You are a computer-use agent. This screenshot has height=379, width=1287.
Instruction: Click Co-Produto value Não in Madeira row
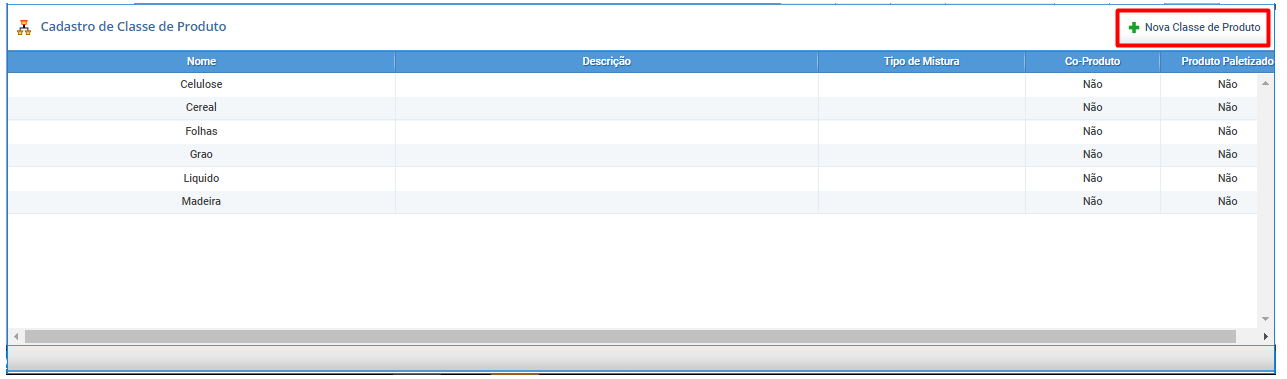click(1092, 201)
